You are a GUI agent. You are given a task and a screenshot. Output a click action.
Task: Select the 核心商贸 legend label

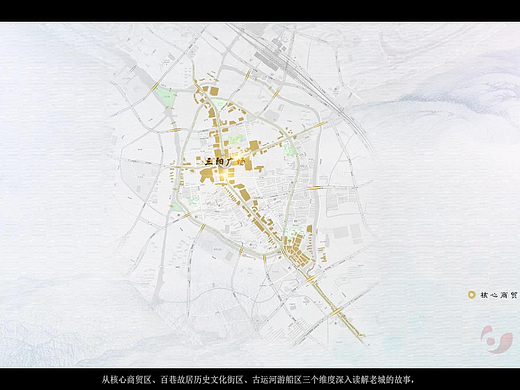tap(498, 295)
